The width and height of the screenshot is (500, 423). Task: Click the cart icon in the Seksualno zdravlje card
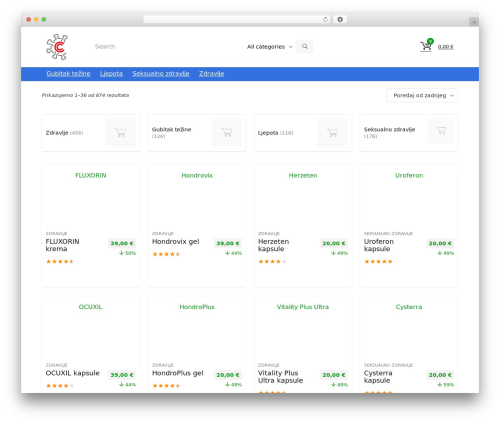pyautogui.click(x=441, y=131)
